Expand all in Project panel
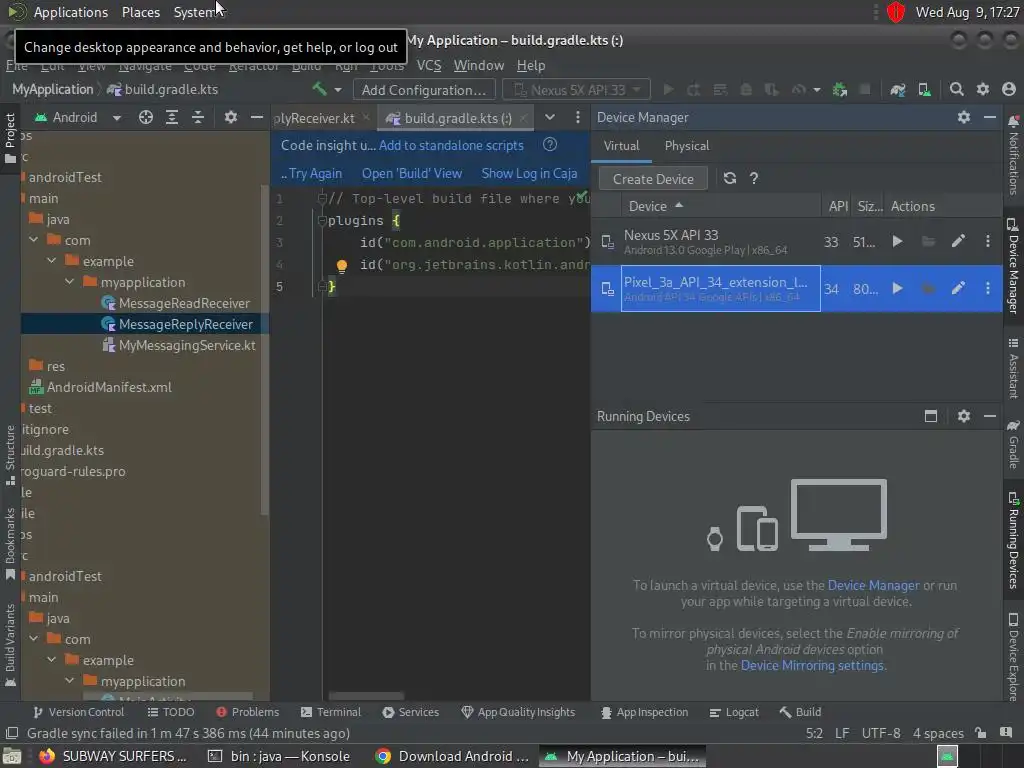1024x768 pixels. click(x=172, y=118)
